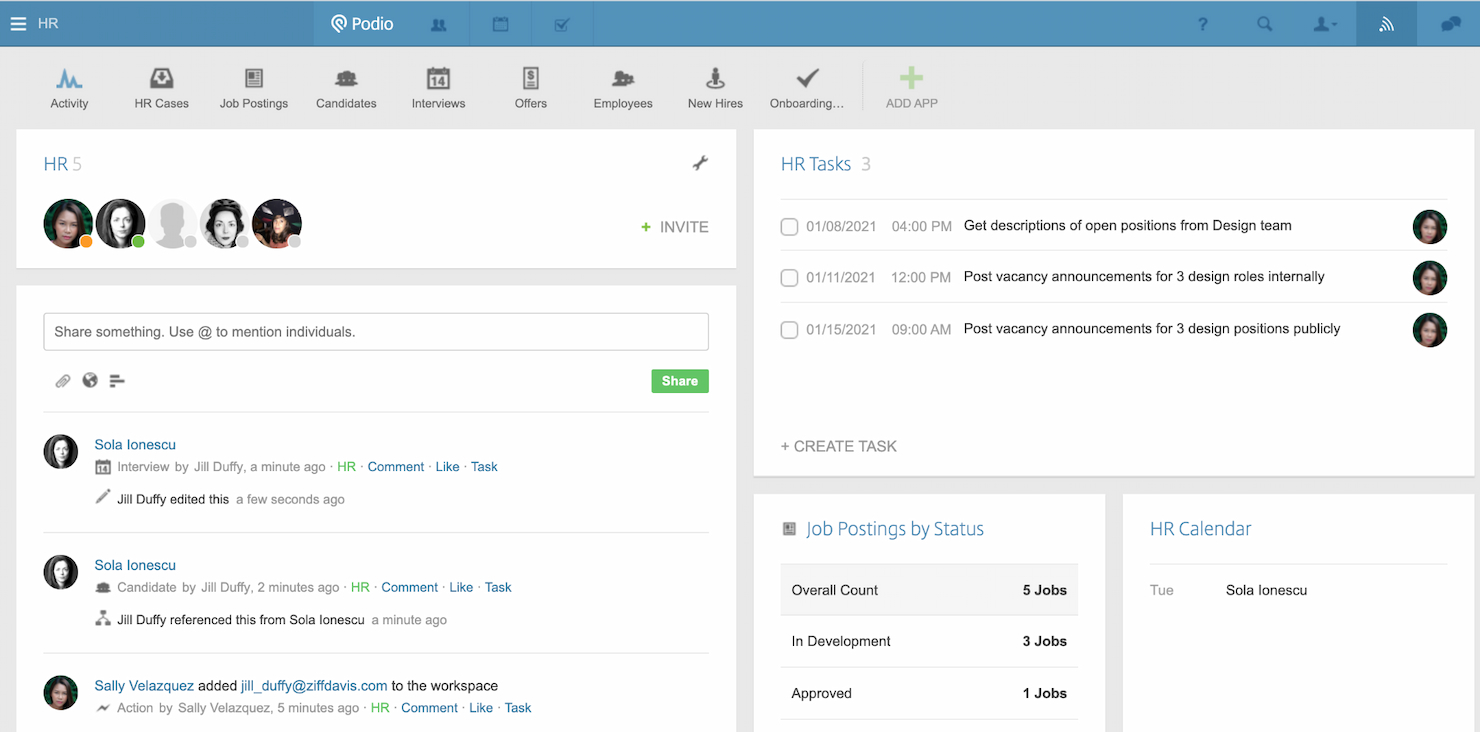The height and width of the screenshot is (732, 1480).
Task: Click INVITE to add members
Action: click(x=675, y=227)
